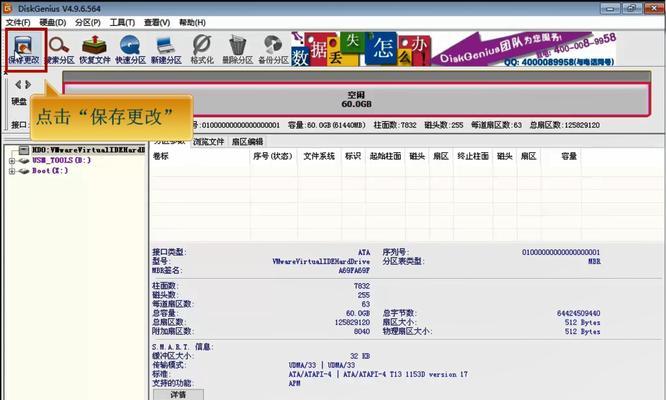Select HD0:VMwareVirtualIDEHardDrive in the disk tree
This screenshot has height=400, width=666.
[88, 150]
